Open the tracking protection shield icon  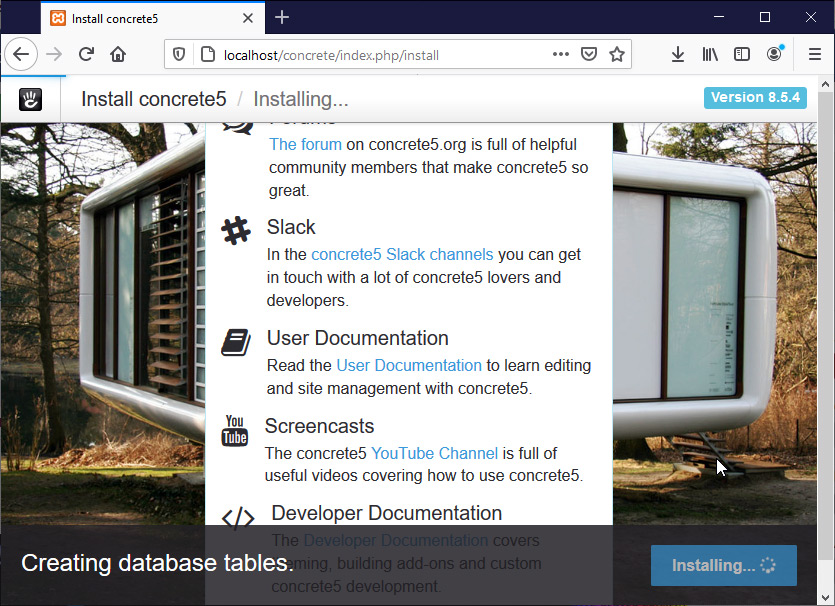[x=180, y=55]
